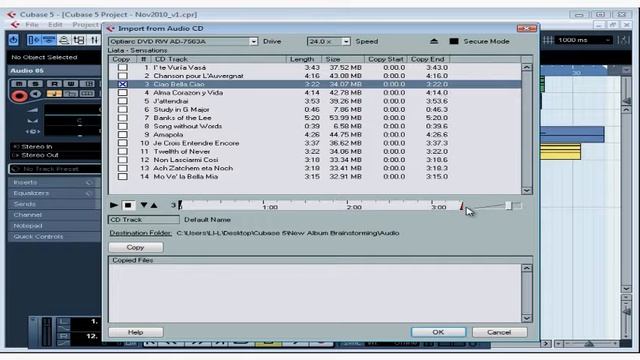Adjust the preview volume slider handle
Image resolution: width=640 pixels, height=360 pixels.
[x=508, y=205]
